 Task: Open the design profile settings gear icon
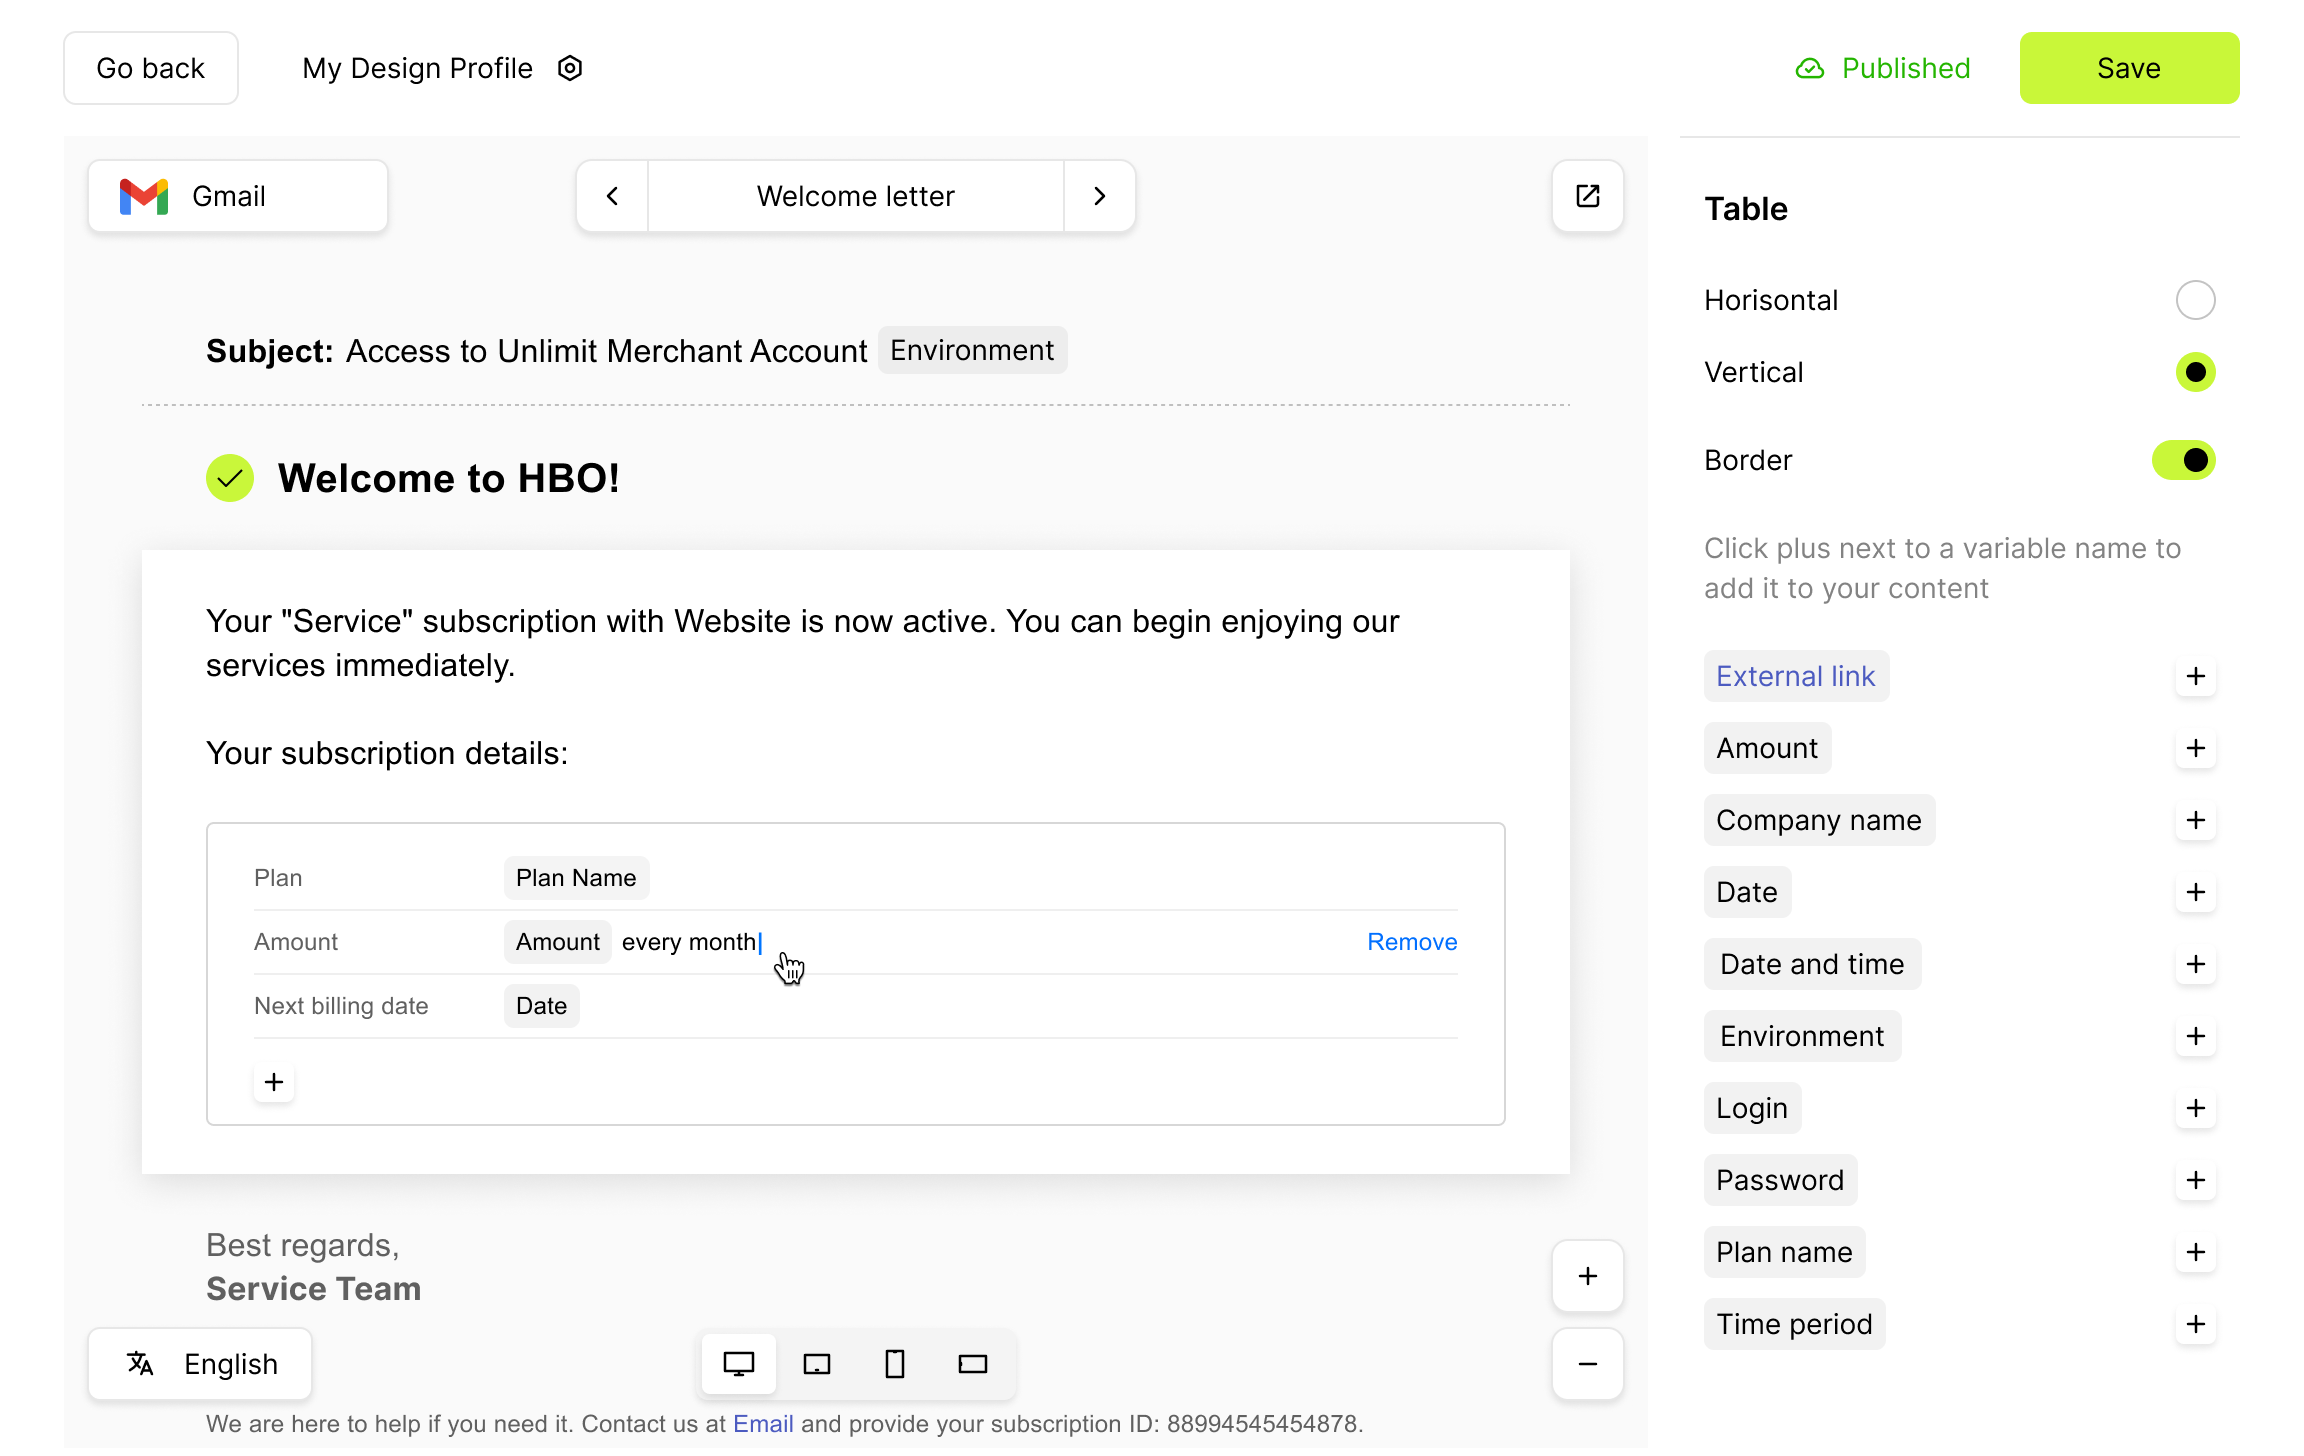570,68
